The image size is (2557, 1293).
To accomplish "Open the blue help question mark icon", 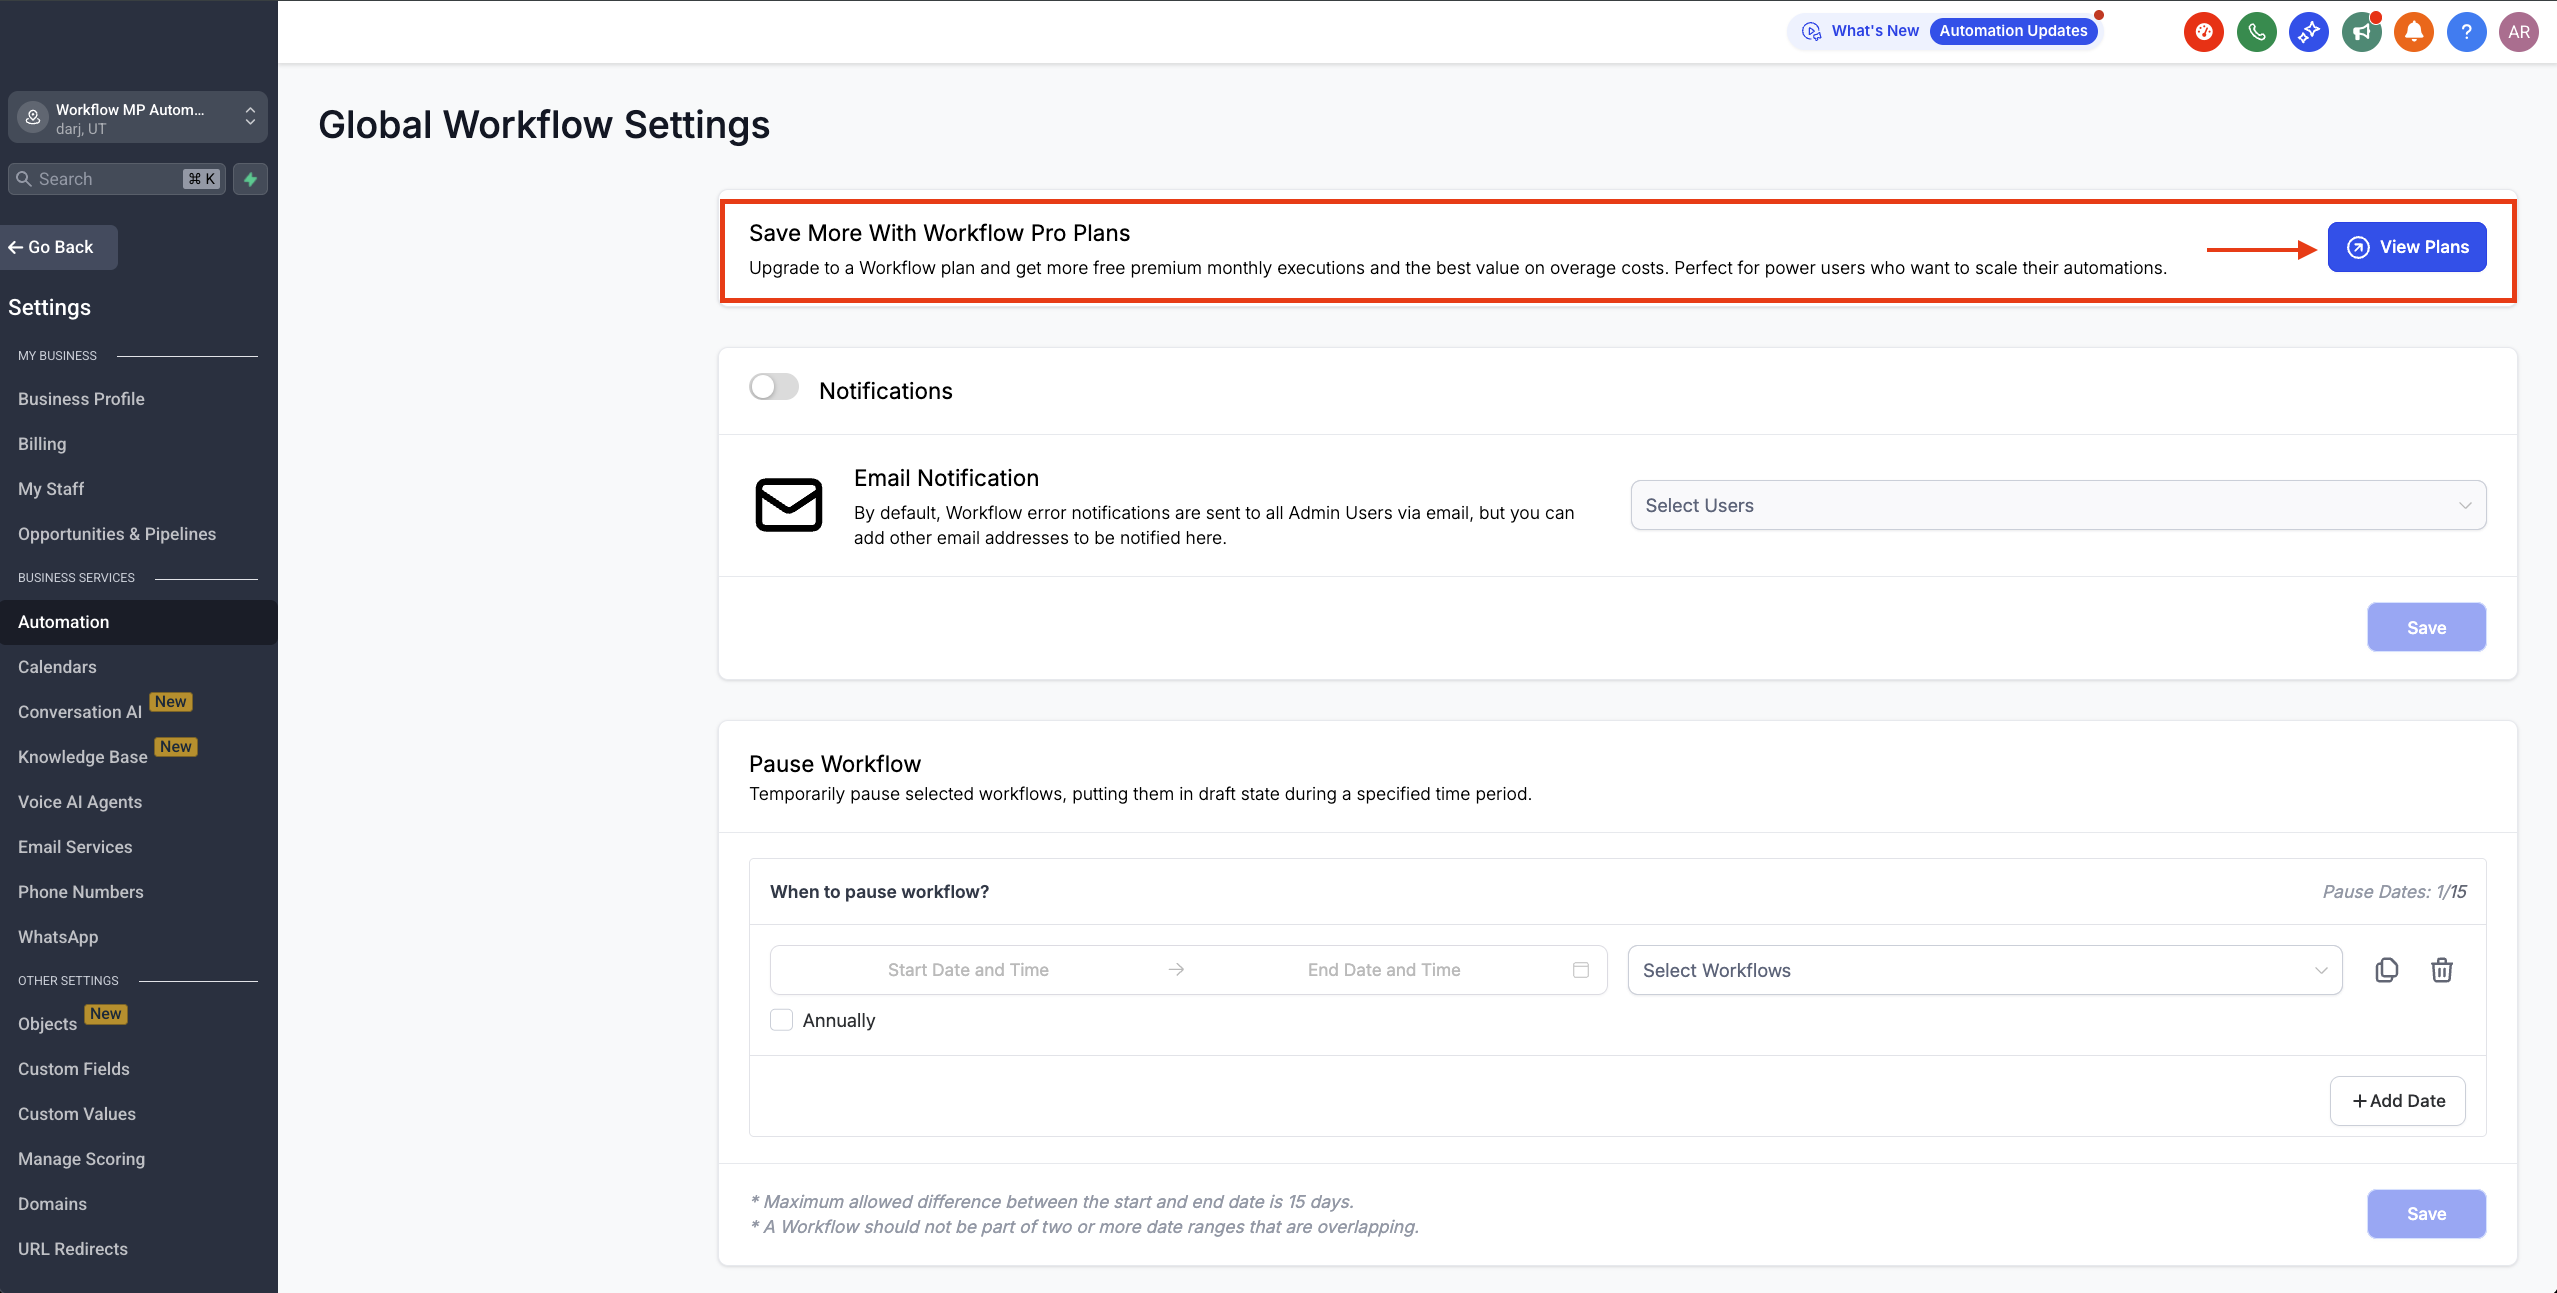I will [x=2466, y=32].
